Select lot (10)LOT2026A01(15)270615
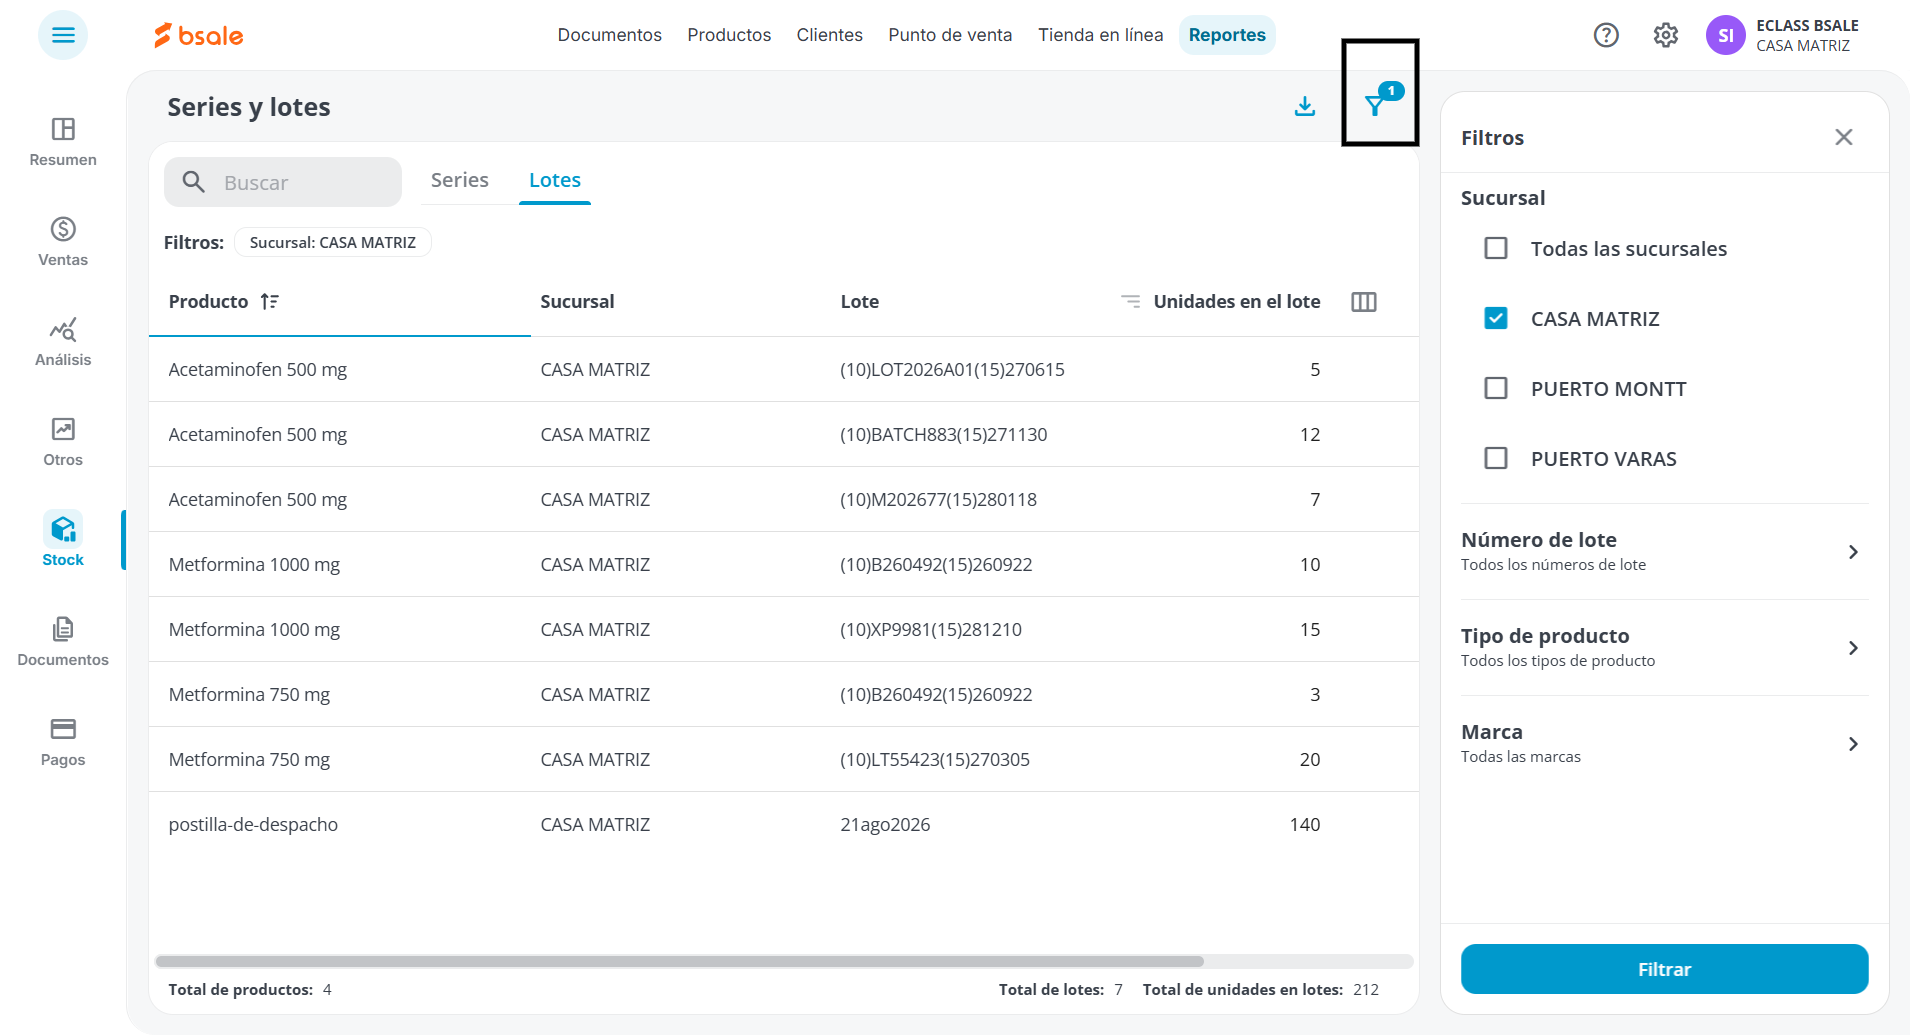 (x=952, y=370)
